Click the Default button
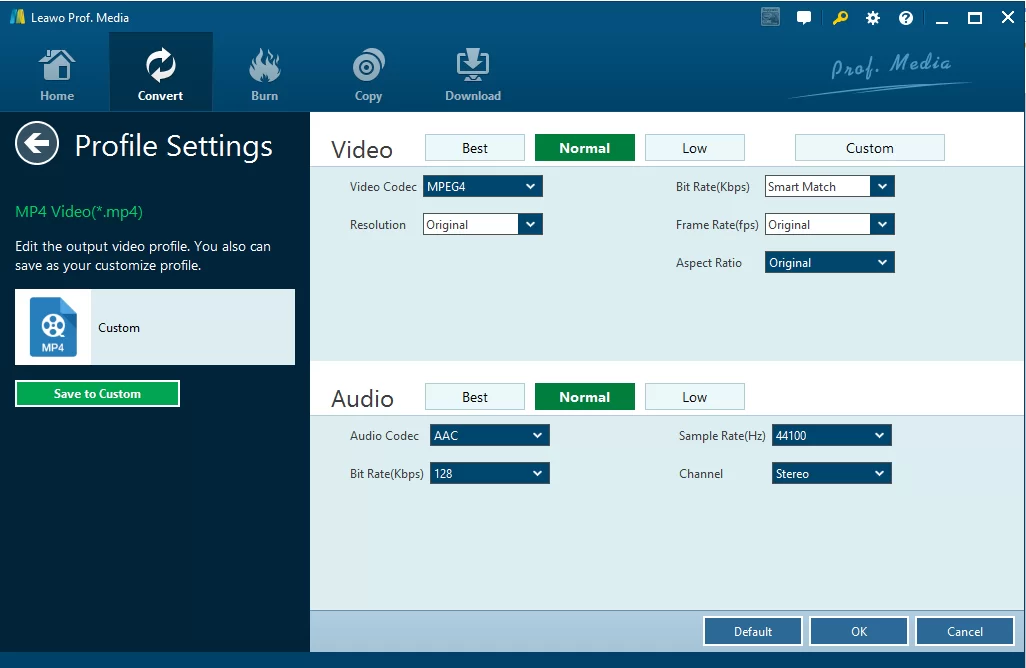Image resolution: width=1026 pixels, height=668 pixels. 753,631
